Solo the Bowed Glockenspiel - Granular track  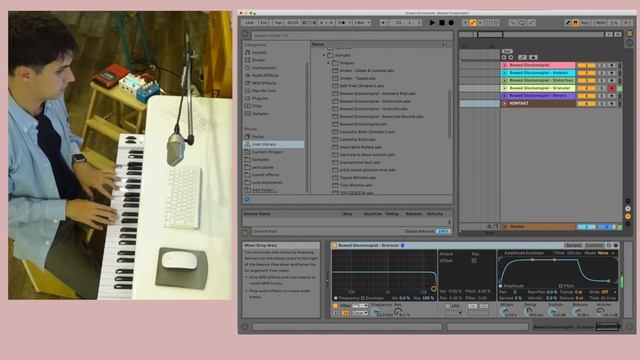[x=602, y=88]
